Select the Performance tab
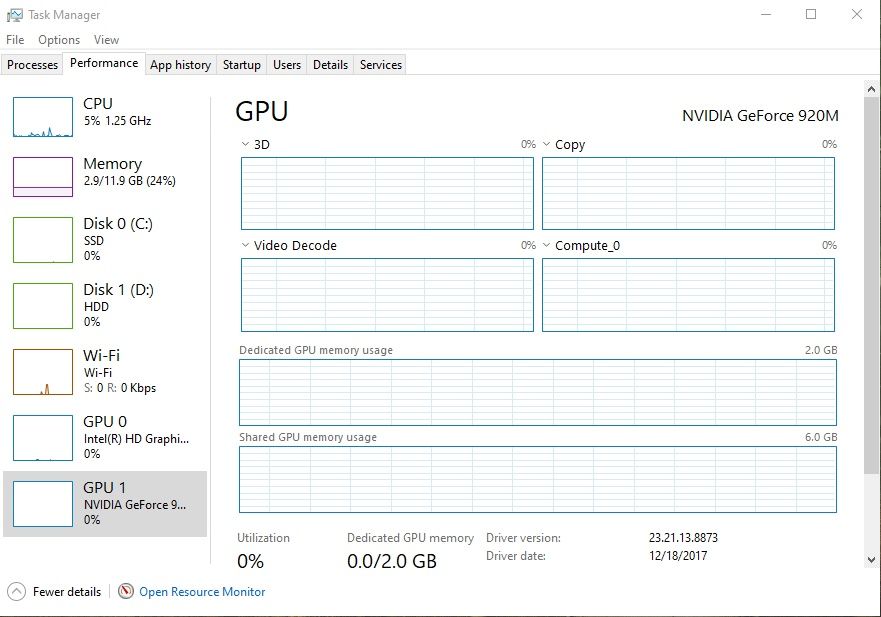This screenshot has height=617, width=881. [104, 63]
